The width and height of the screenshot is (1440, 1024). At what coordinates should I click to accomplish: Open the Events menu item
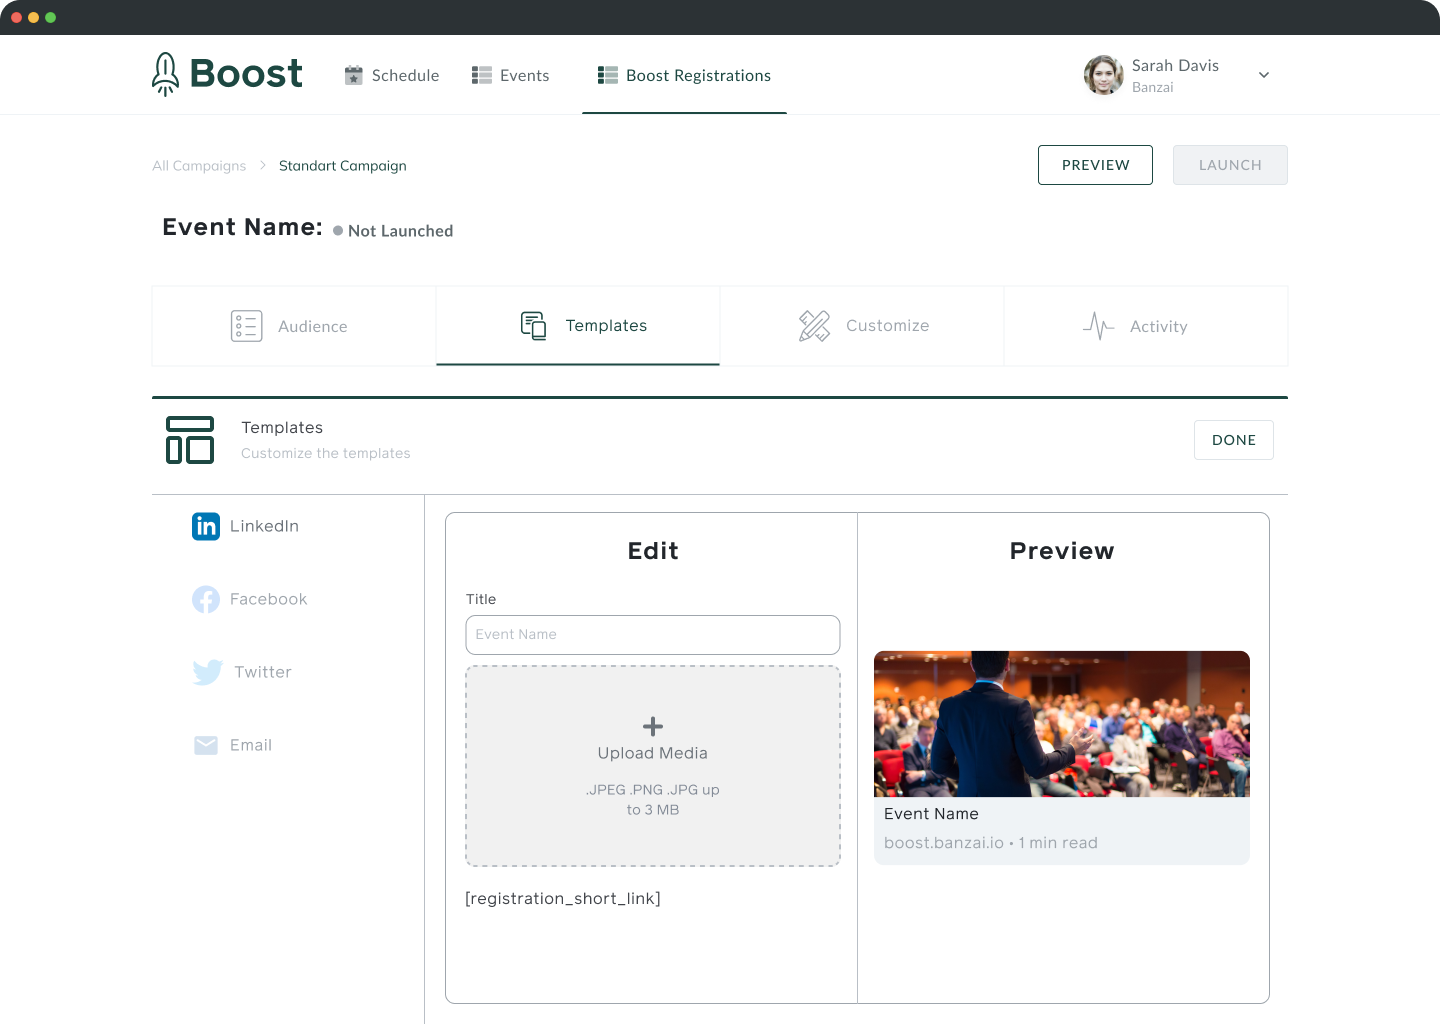click(x=511, y=75)
